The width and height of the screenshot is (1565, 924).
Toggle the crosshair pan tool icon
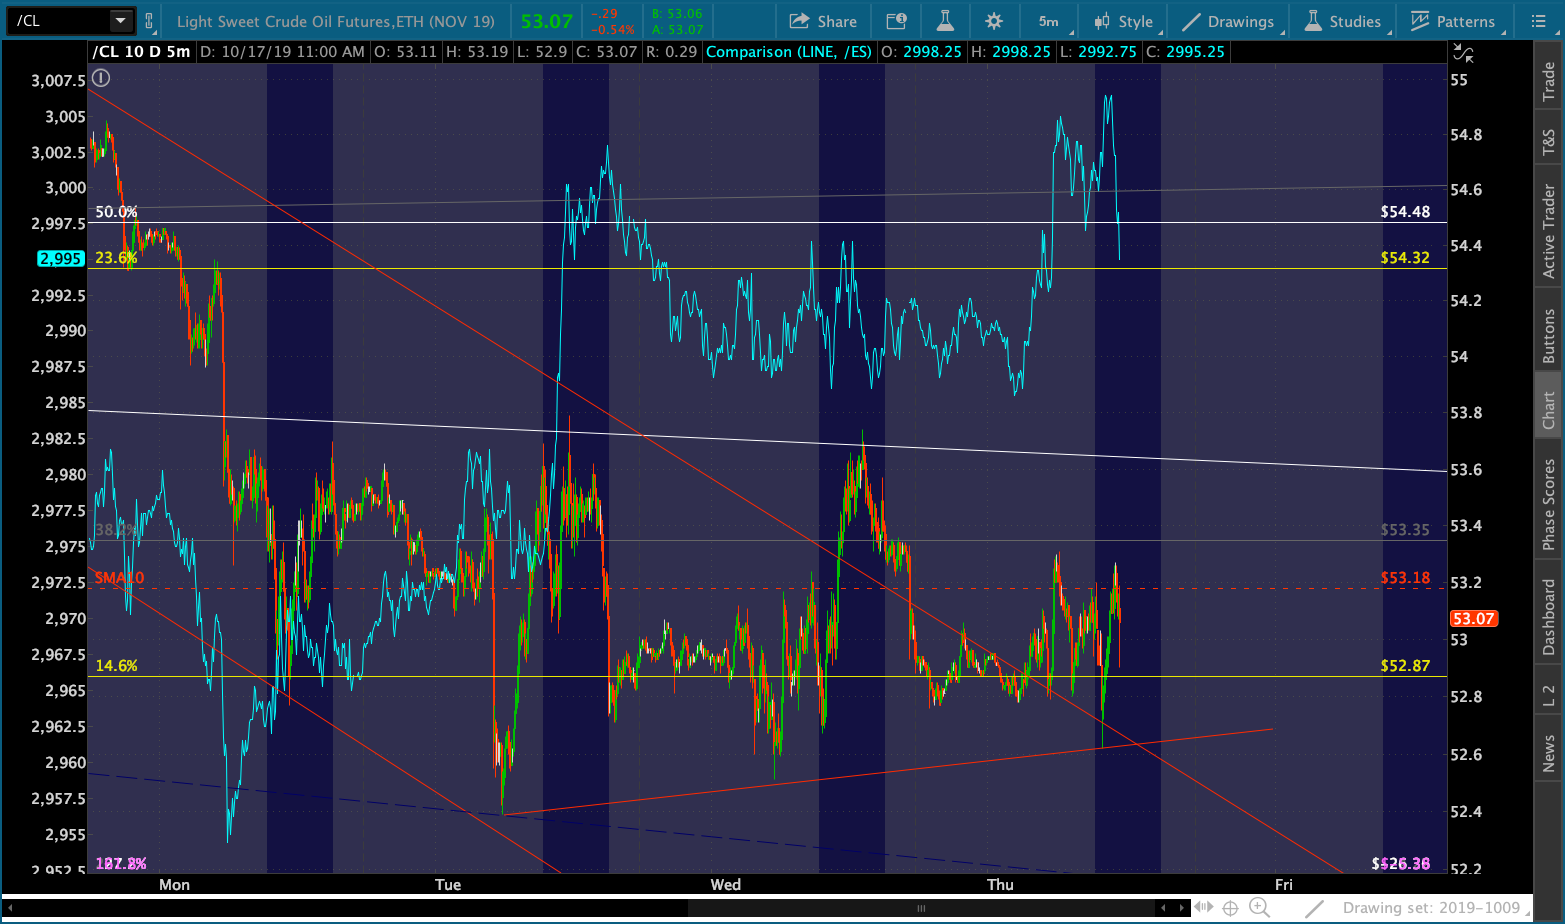click(1231, 907)
